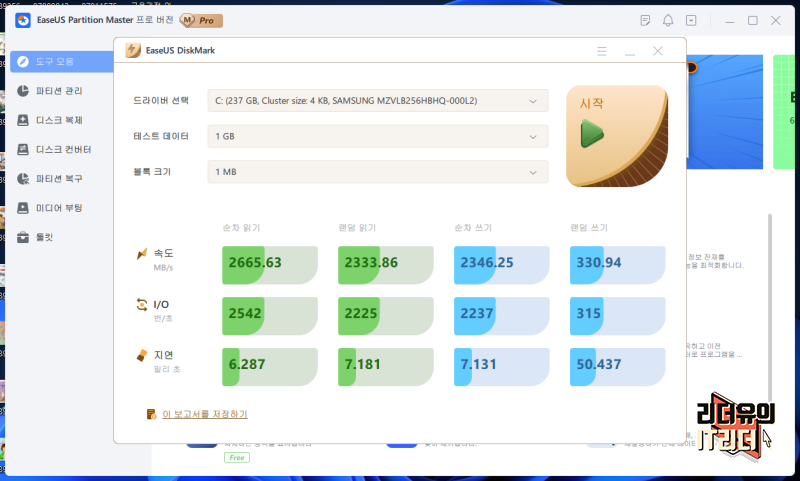Click the random write speed 330.94 value

click(x=598, y=263)
